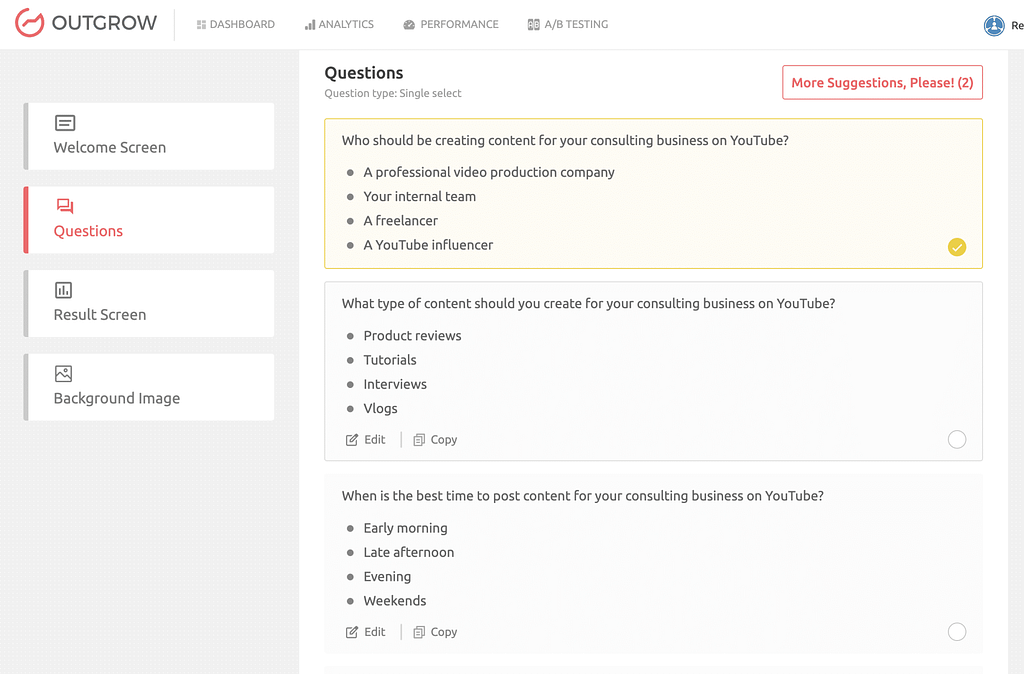Edit the content type question
The width and height of the screenshot is (1024, 674).
point(366,439)
